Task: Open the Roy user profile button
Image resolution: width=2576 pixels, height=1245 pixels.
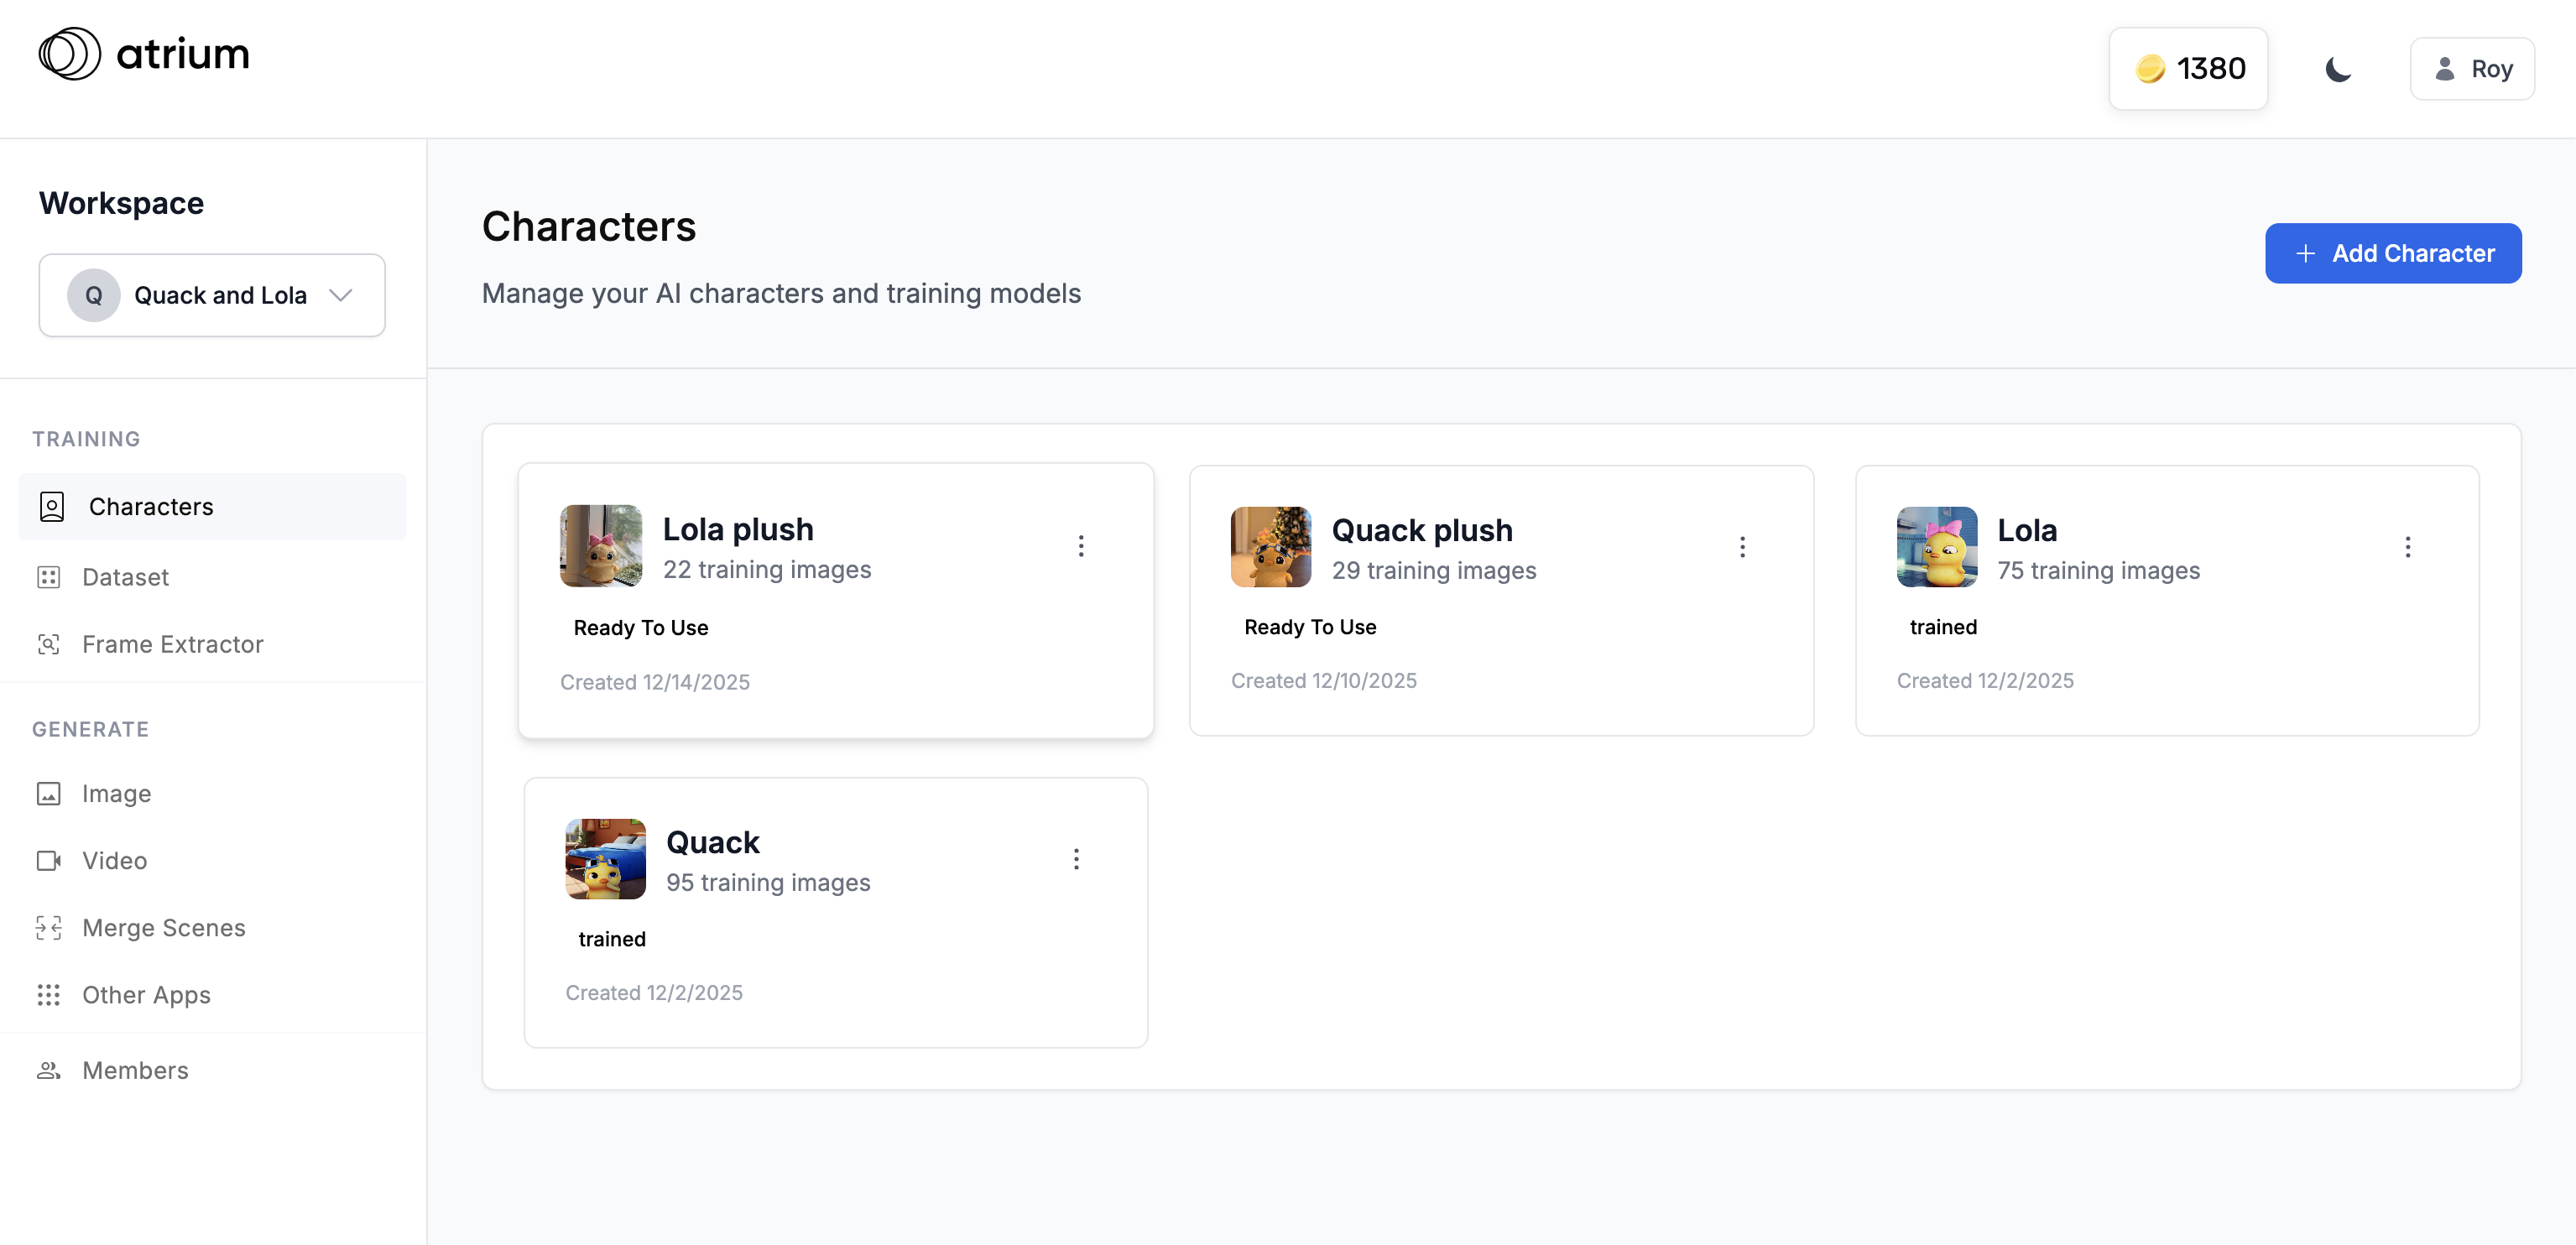Action: pyautogui.click(x=2471, y=69)
